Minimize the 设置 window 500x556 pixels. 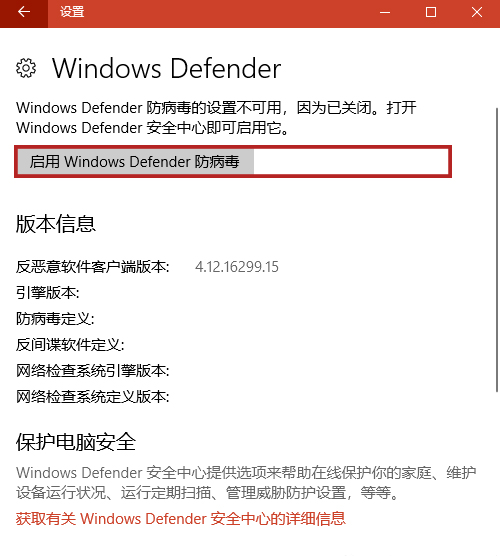385,12
